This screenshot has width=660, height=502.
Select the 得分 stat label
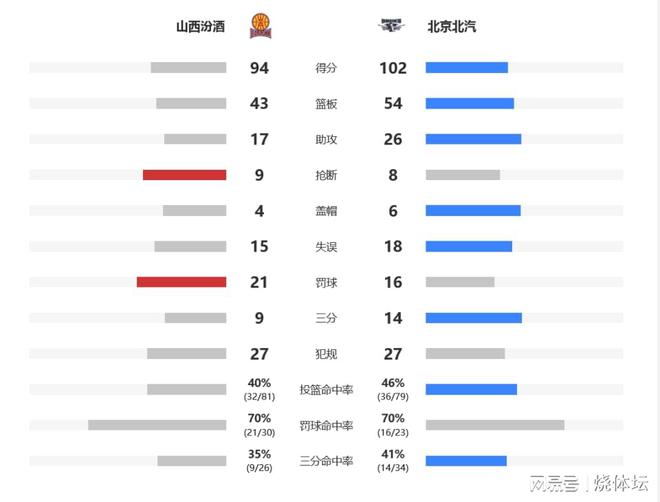point(326,68)
